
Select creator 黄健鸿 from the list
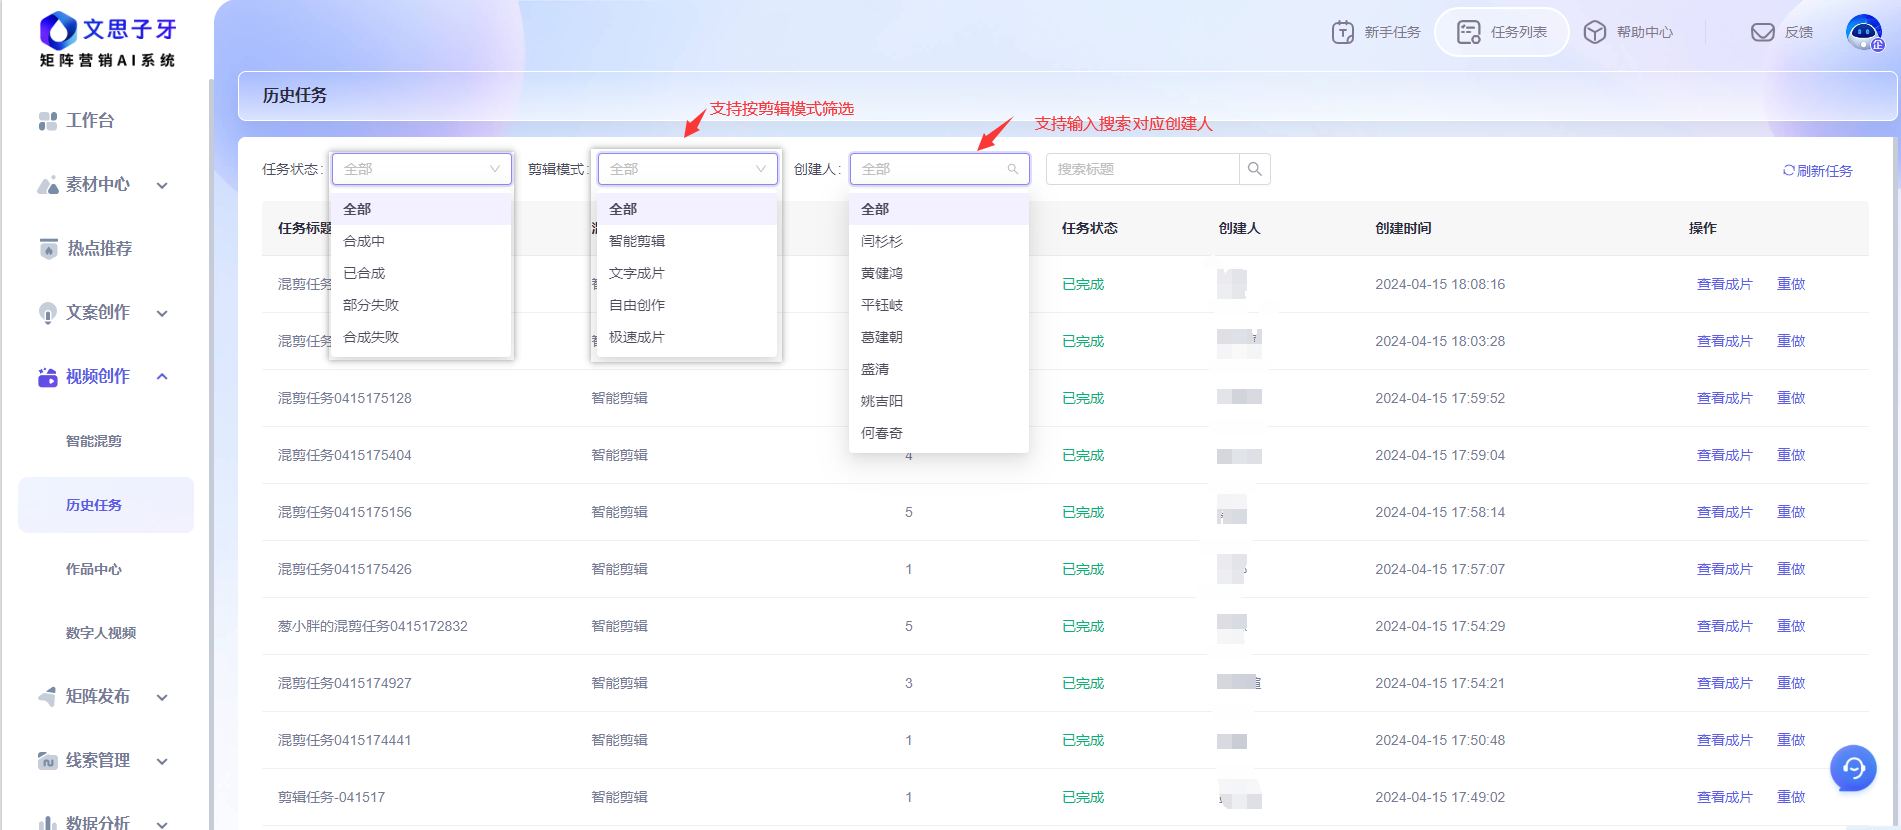[x=939, y=273]
